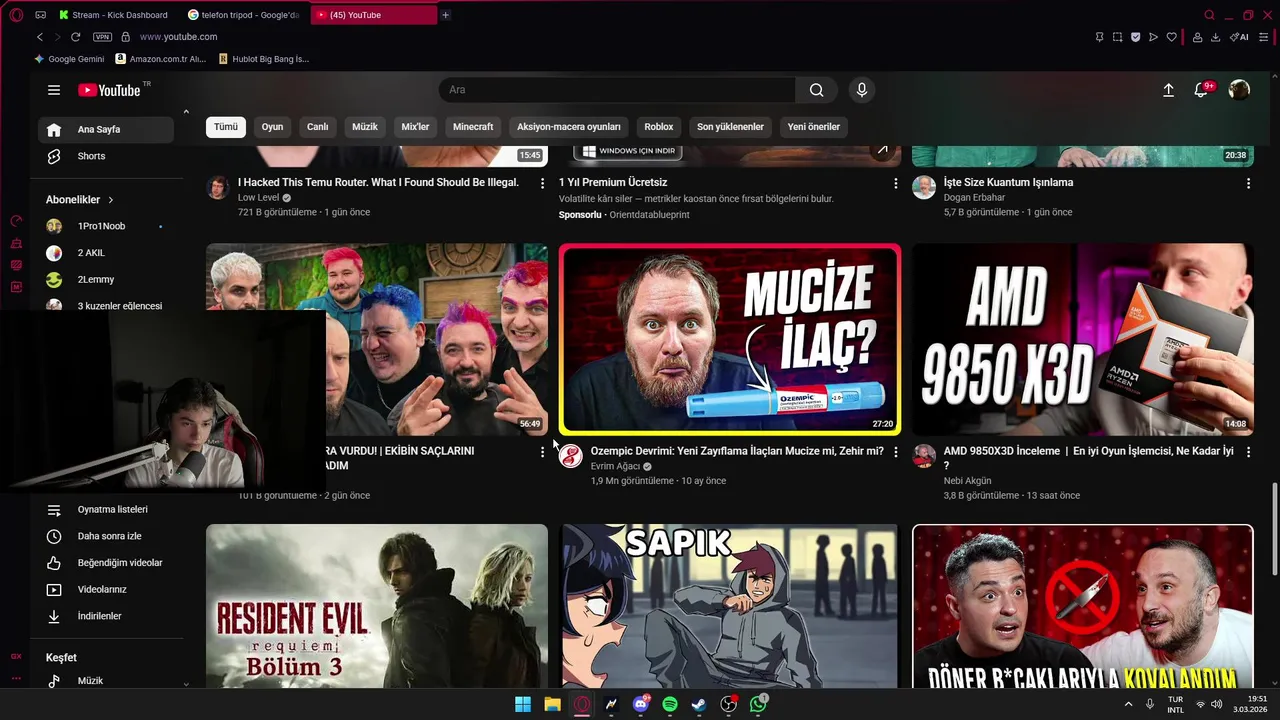Open the Easy Setup sliders icon
This screenshot has width=1280, height=720.
click(x=1264, y=37)
